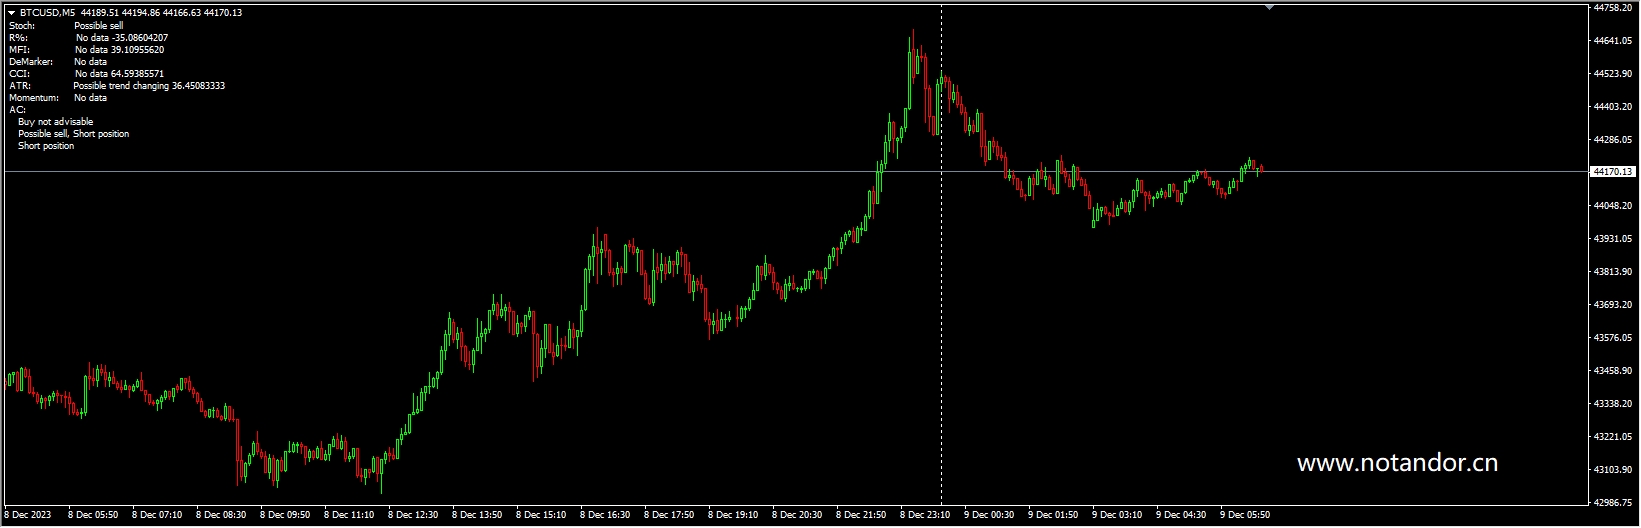Click the '9 Dec 05:50' time axis label

[1245, 515]
